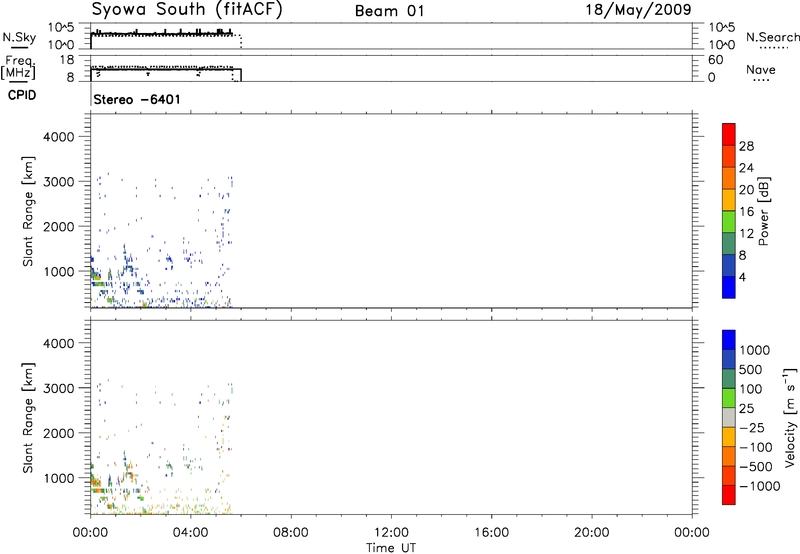Click the 'N.Sky' legend label
Screen dimensions: 800x554
click(19, 37)
